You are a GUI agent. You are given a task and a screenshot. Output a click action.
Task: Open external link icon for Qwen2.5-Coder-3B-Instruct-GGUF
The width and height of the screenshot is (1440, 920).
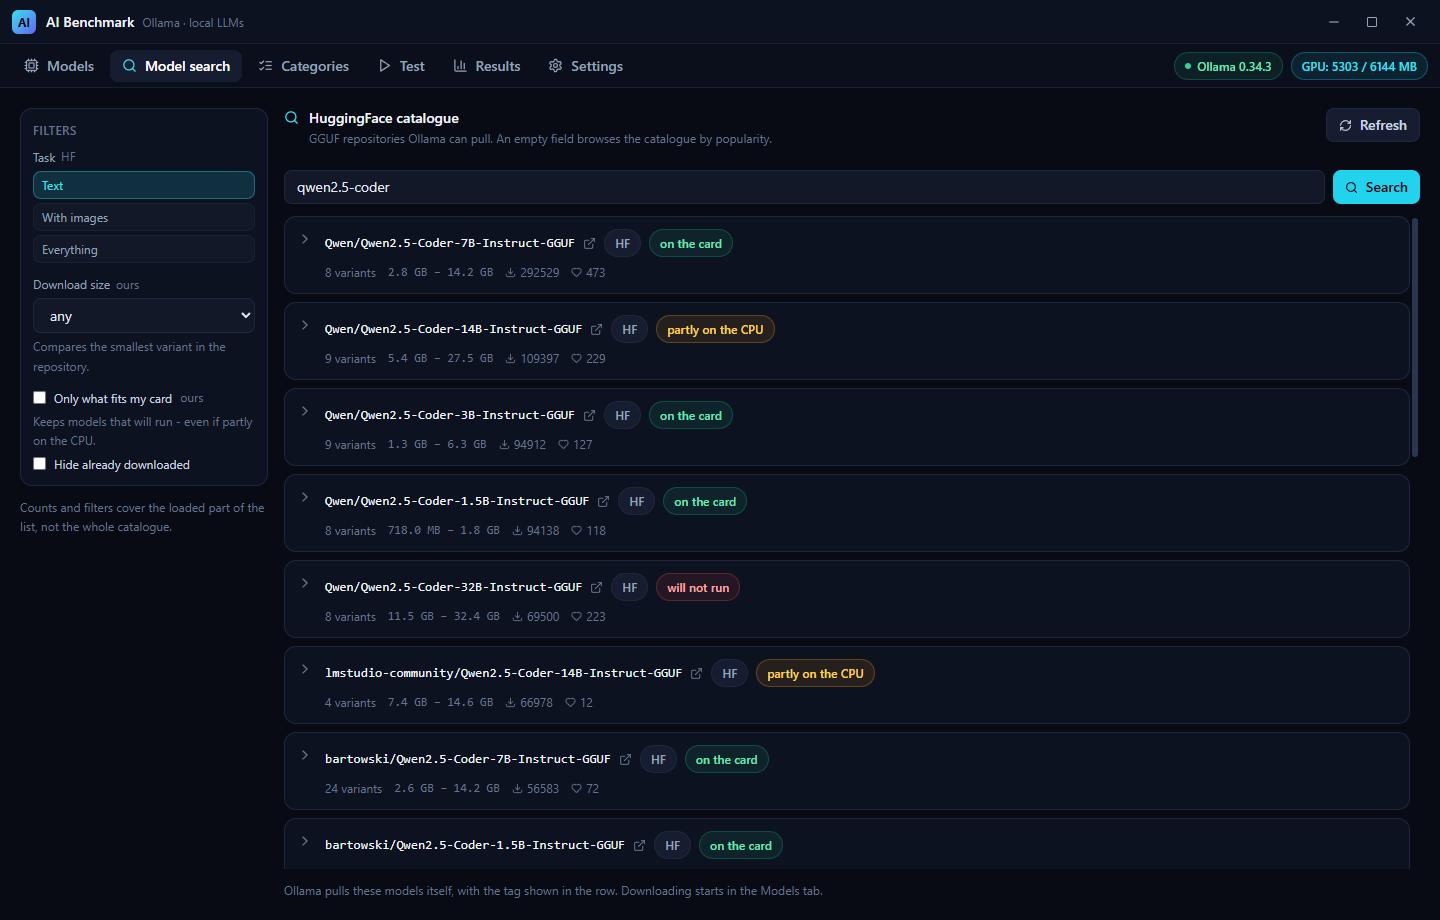coord(589,416)
